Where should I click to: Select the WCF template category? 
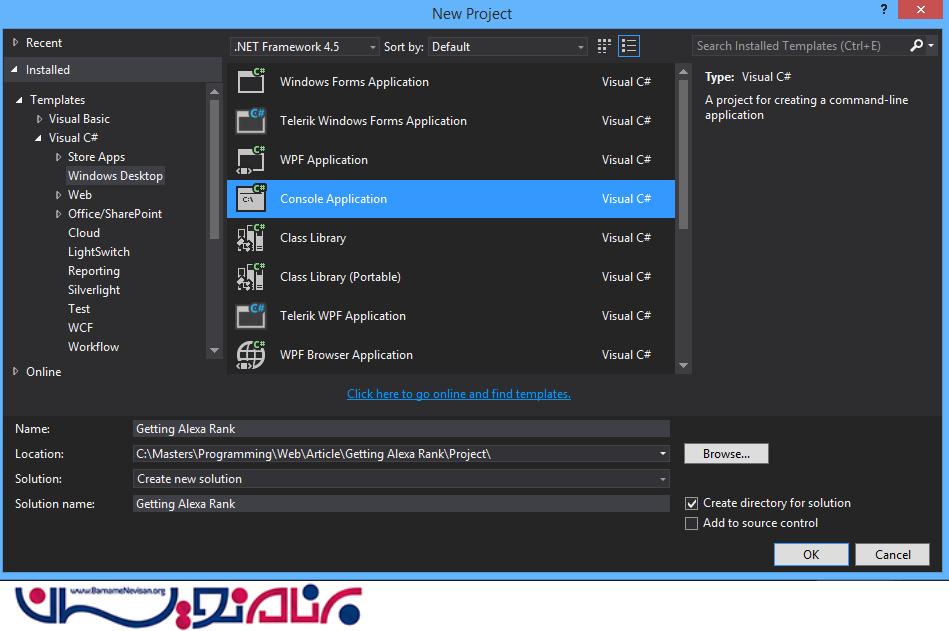pos(80,328)
